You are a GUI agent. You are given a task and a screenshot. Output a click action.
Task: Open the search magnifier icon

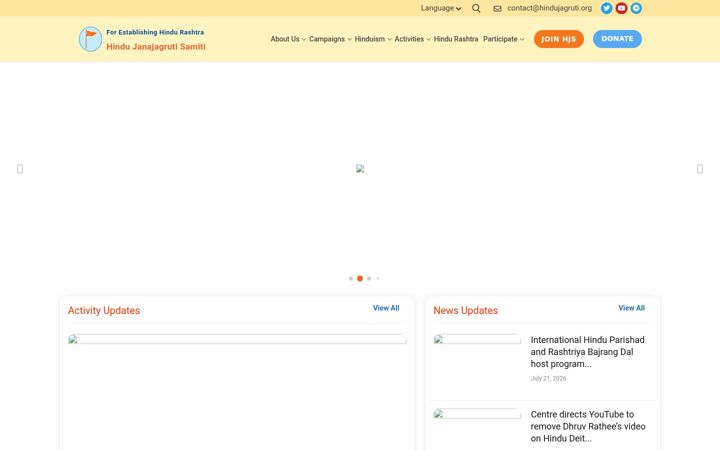tap(476, 8)
